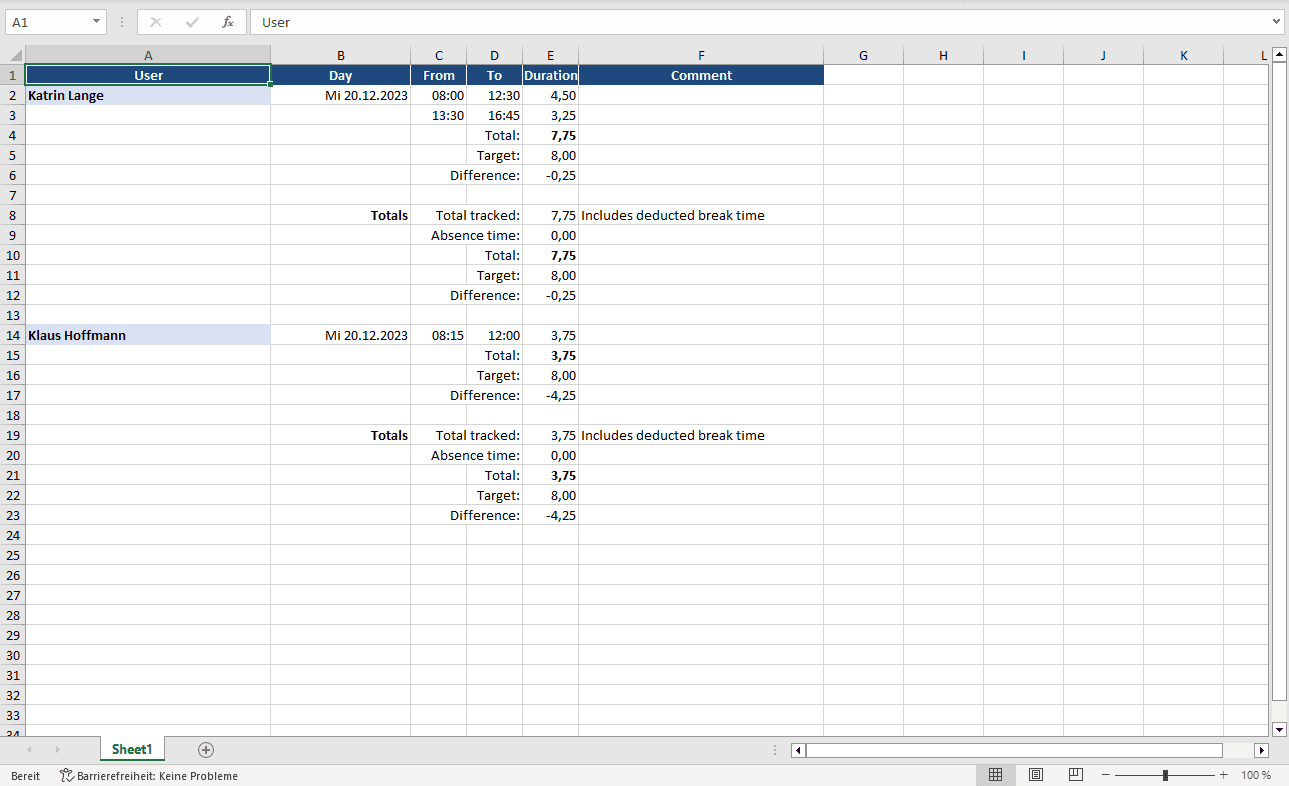Click the Cancel entry X icon
1289x786 pixels.
[156, 22]
